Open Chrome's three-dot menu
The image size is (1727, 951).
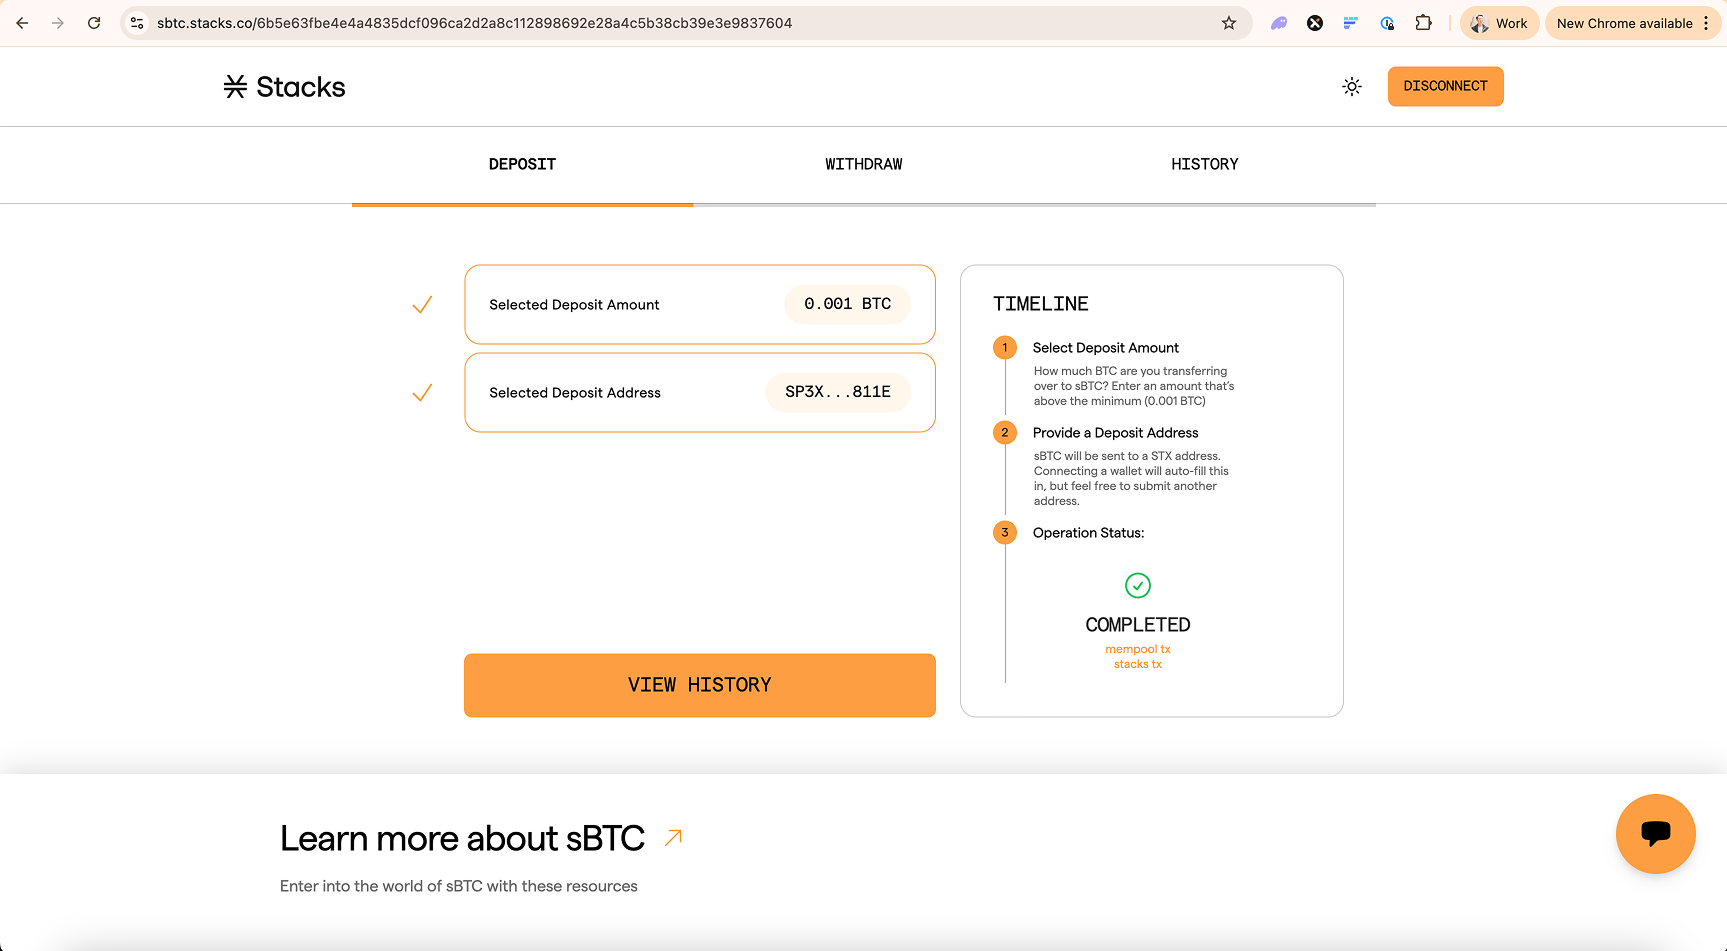click(1706, 23)
